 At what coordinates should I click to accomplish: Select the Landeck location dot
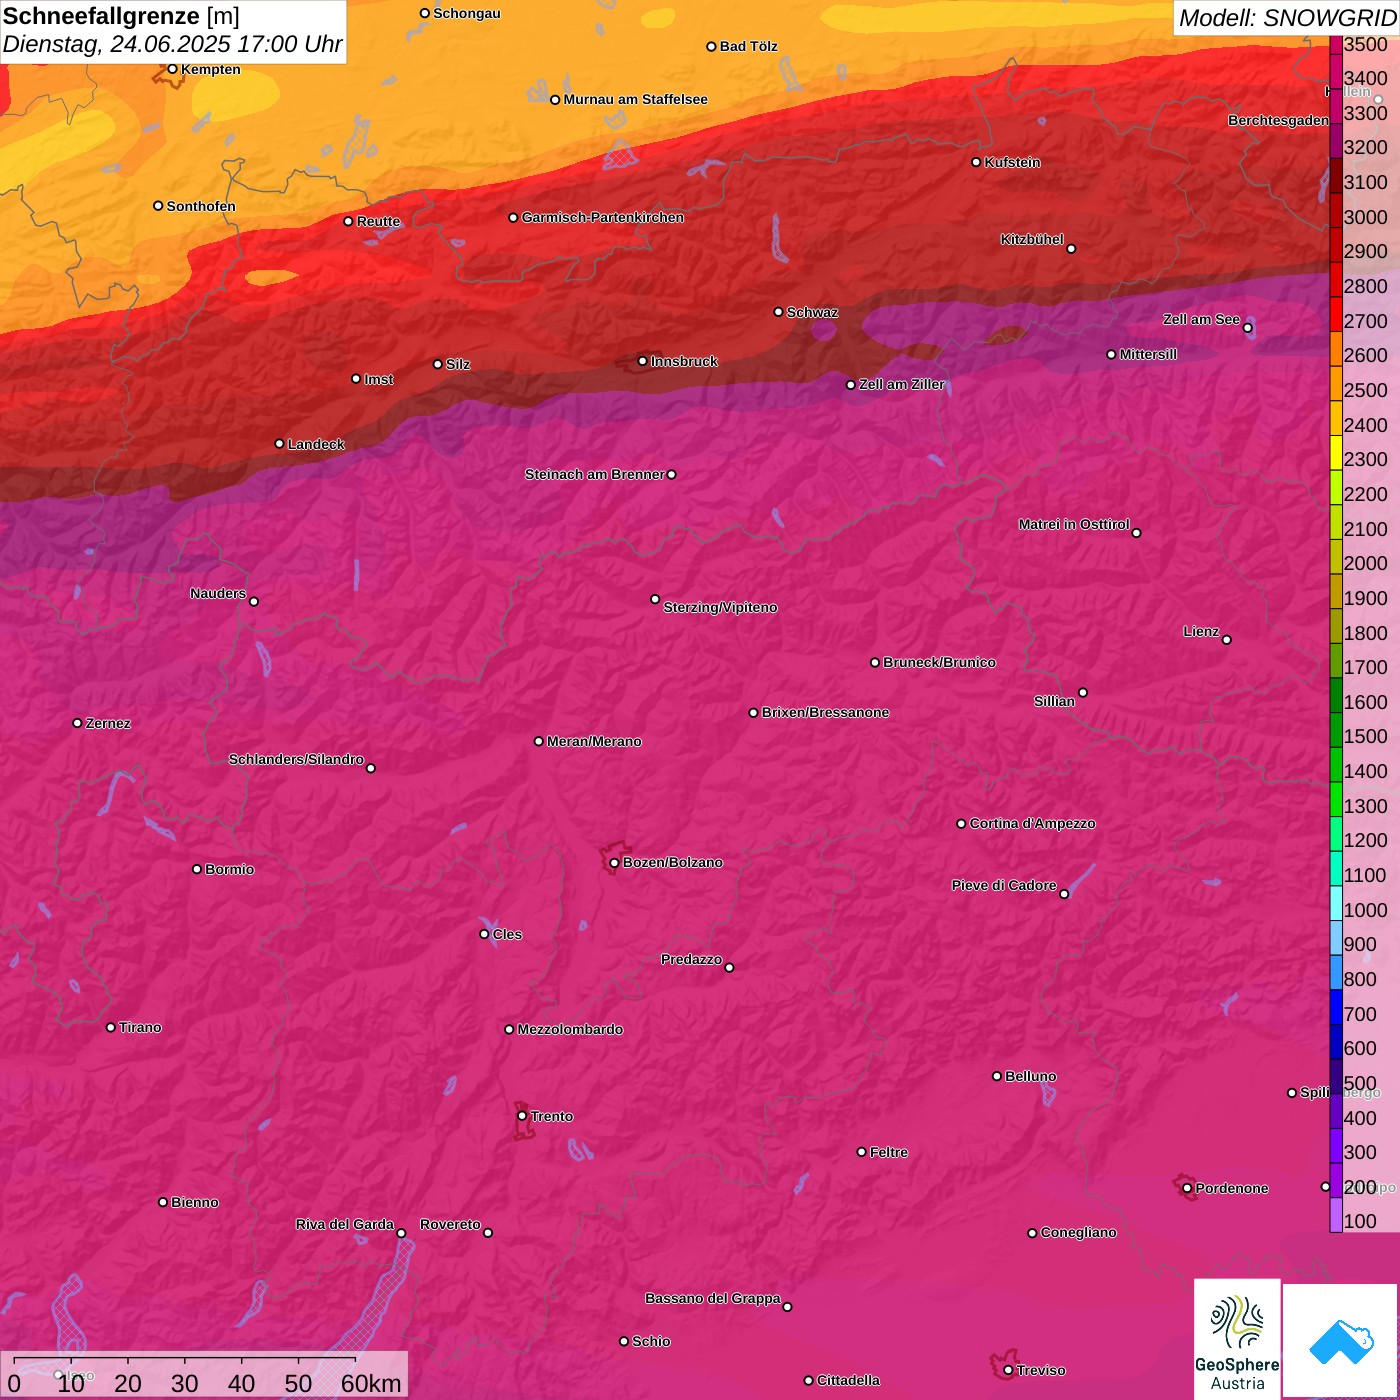[279, 444]
